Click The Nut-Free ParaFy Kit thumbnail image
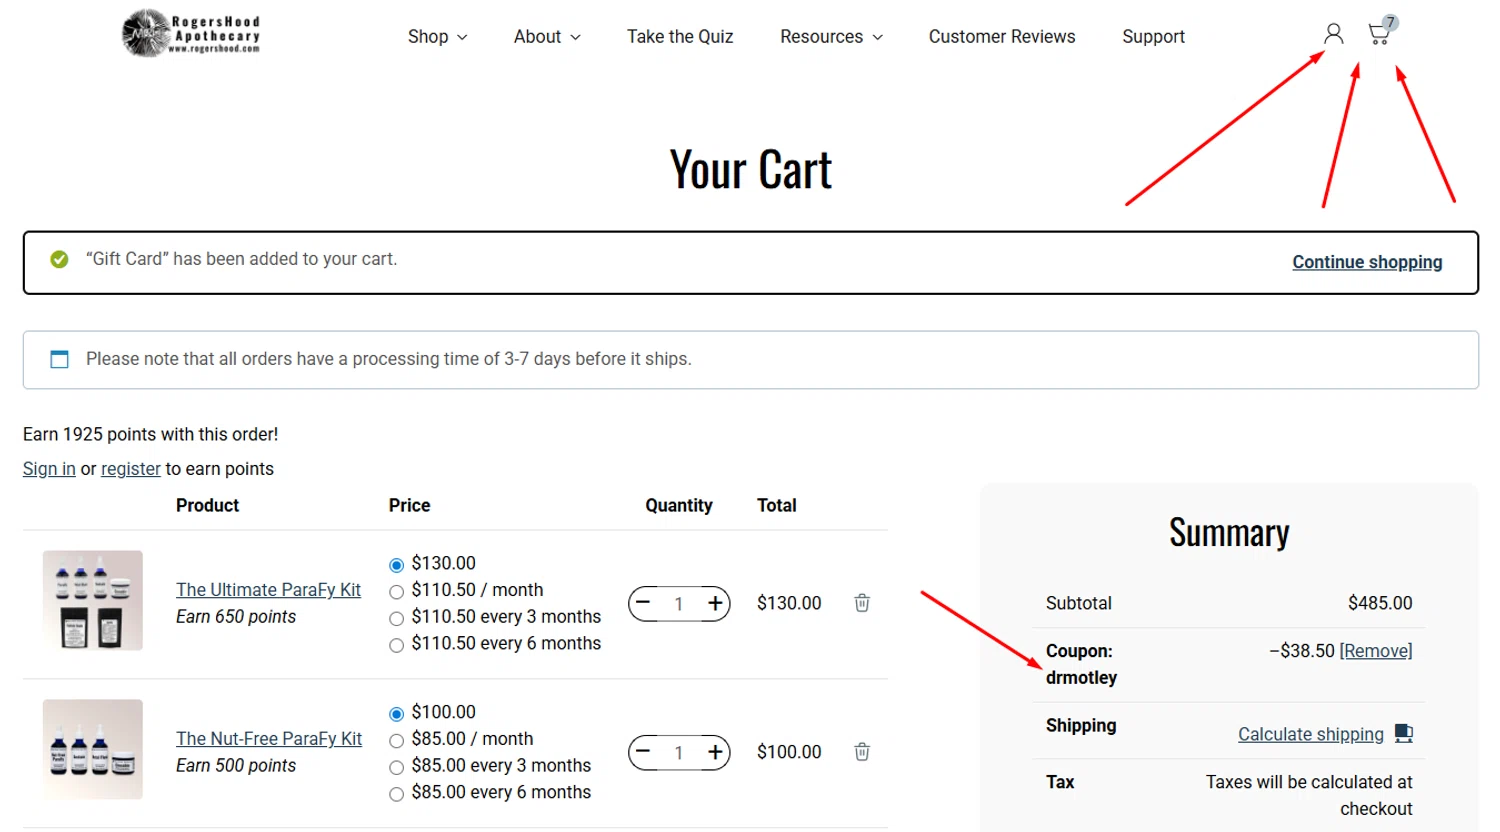Viewport: 1500px width, 832px height. point(93,749)
